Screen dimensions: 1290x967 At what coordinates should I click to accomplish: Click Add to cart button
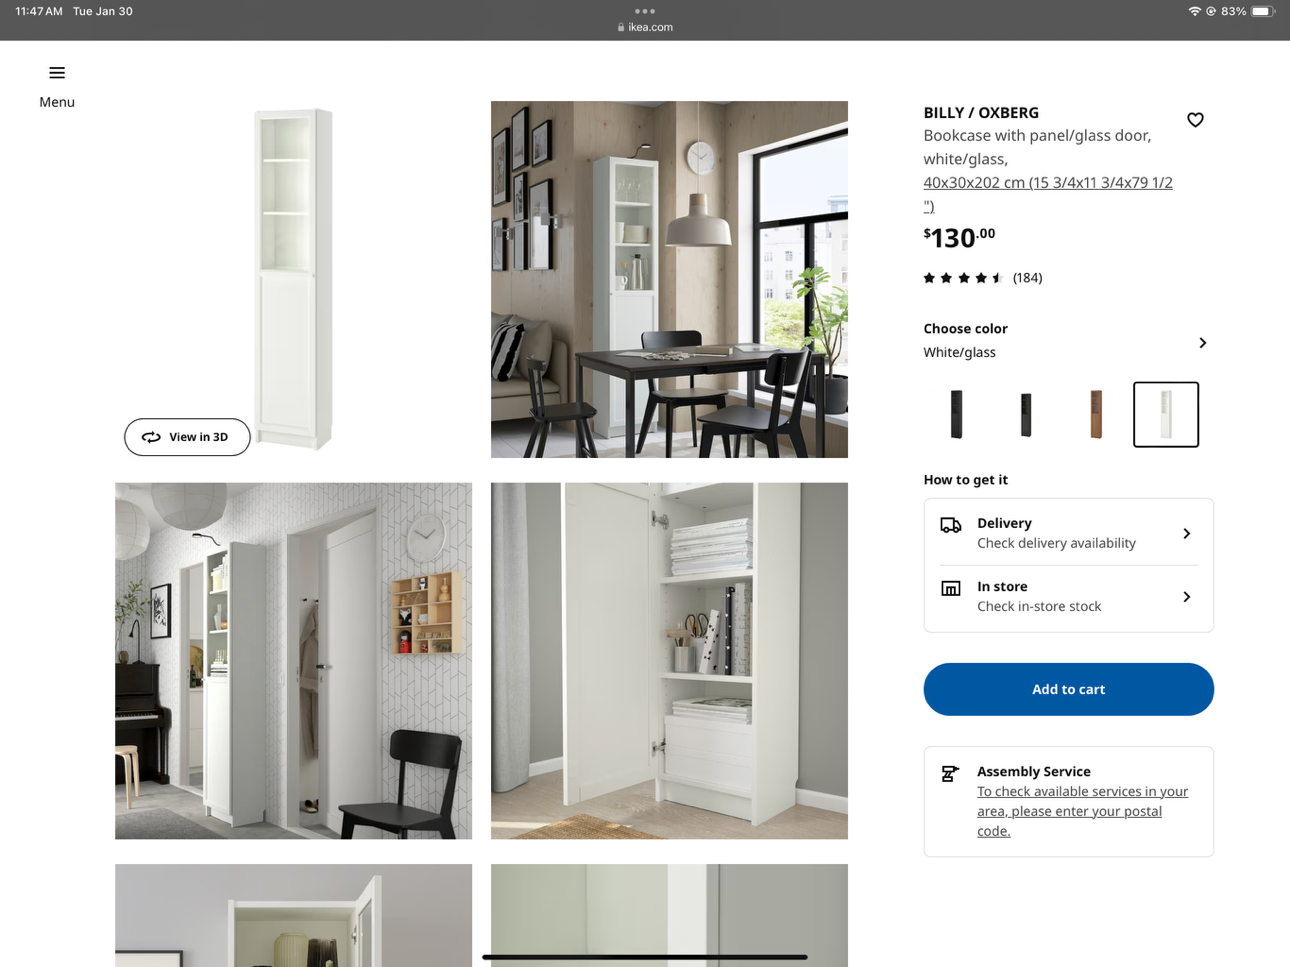point(1068,689)
